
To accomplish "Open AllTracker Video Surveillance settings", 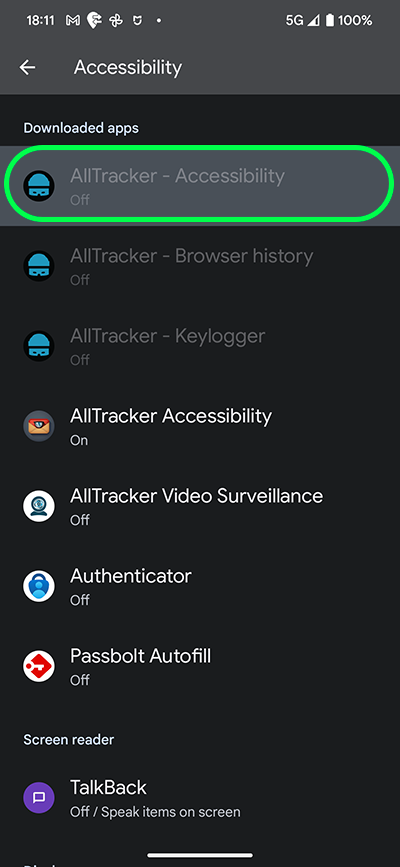I will pyautogui.click(x=200, y=506).
